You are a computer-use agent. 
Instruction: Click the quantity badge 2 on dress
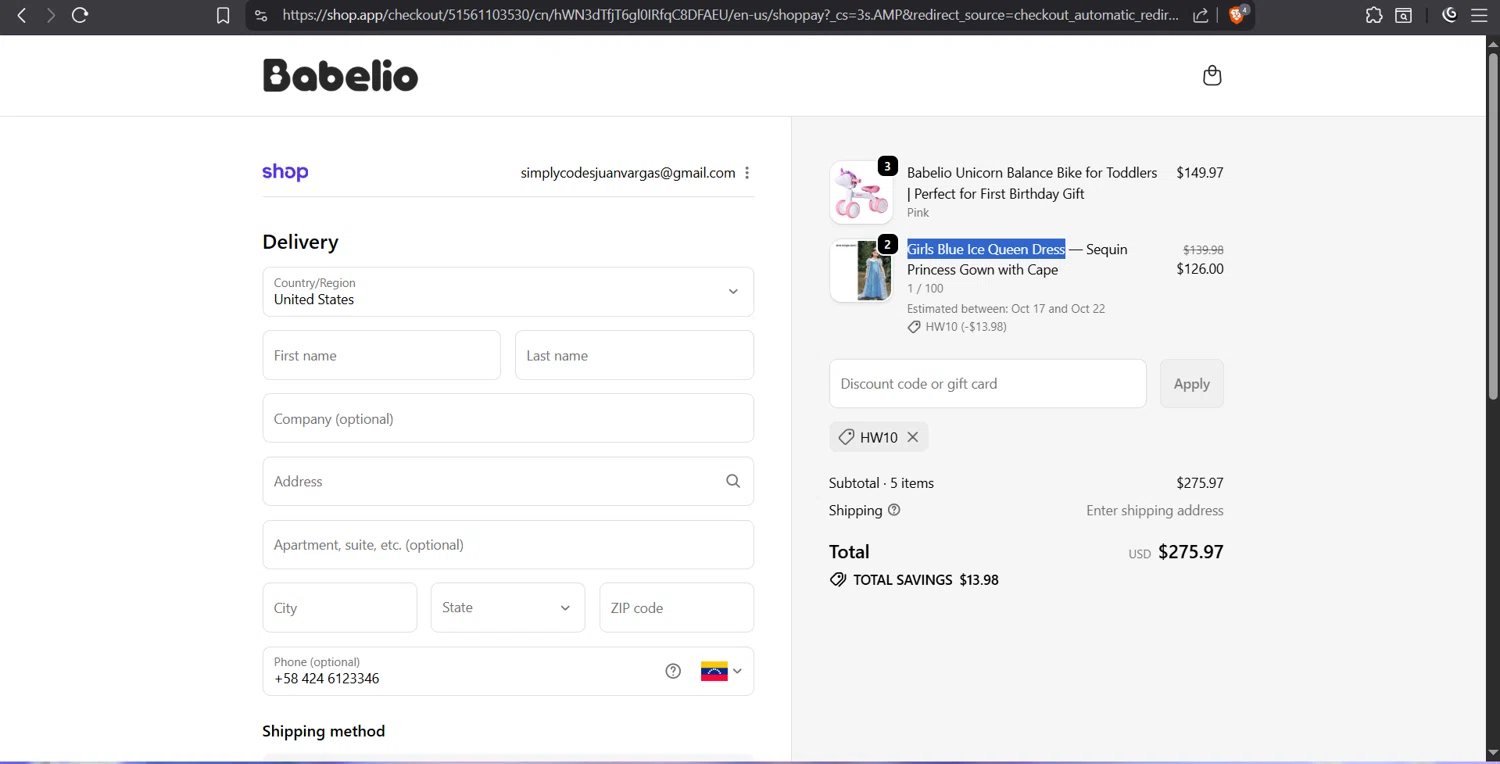coord(887,244)
